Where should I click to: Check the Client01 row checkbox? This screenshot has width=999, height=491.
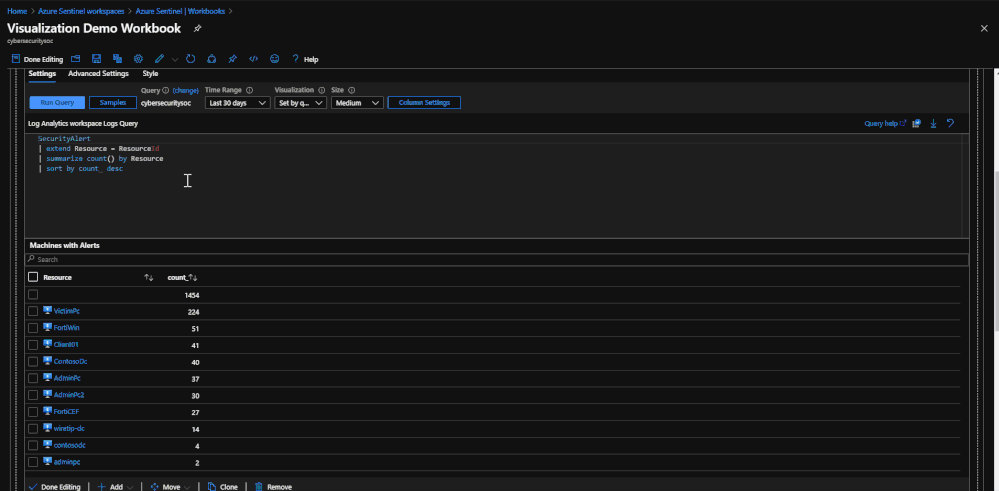tap(33, 345)
